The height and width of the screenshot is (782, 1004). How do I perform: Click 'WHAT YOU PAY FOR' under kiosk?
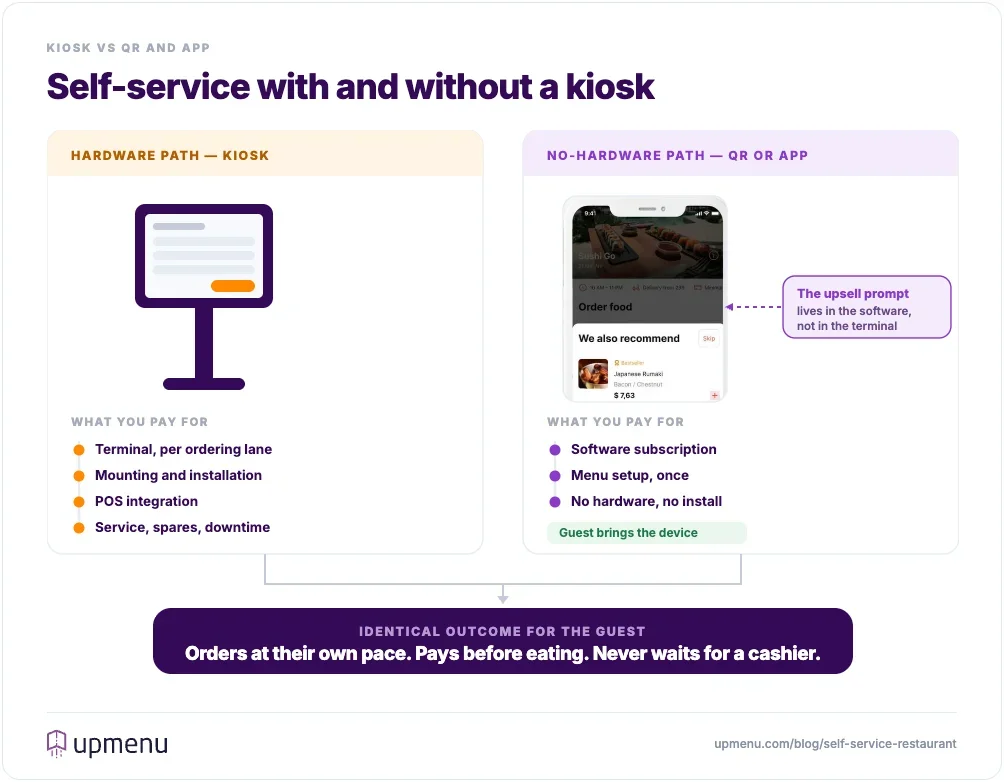(140, 422)
